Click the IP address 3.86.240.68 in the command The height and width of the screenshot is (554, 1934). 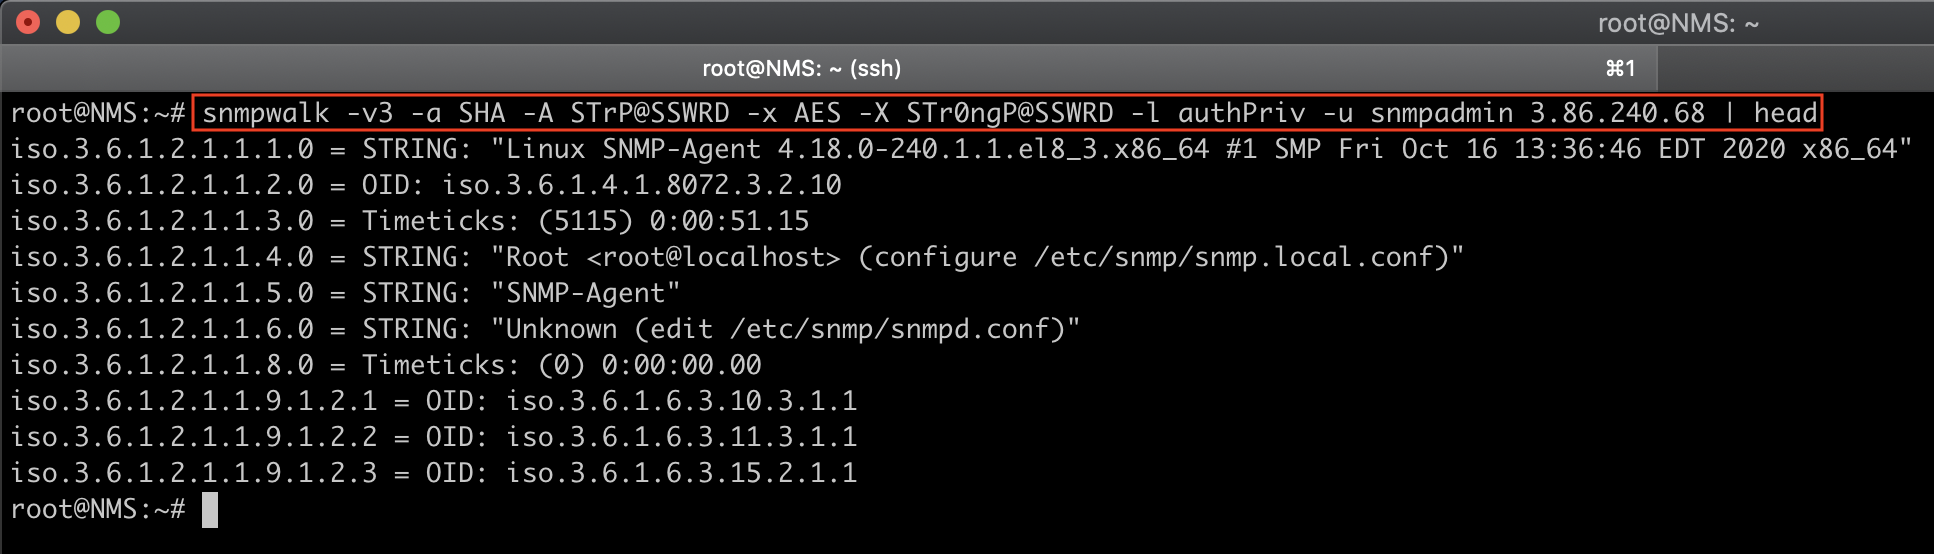pos(1617,113)
